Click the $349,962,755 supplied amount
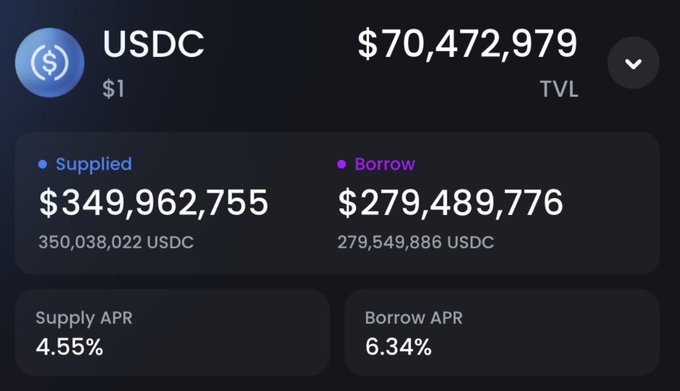 pos(154,202)
